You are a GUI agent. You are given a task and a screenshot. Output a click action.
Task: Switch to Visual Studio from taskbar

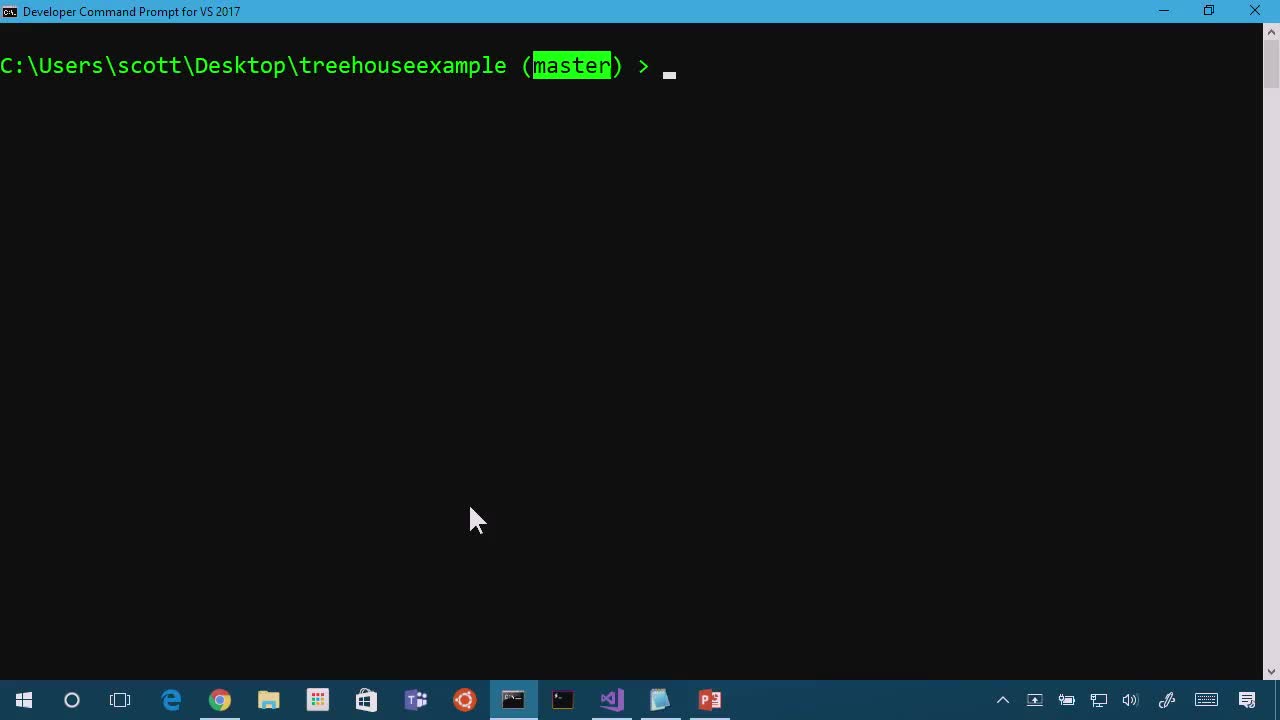(612, 700)
